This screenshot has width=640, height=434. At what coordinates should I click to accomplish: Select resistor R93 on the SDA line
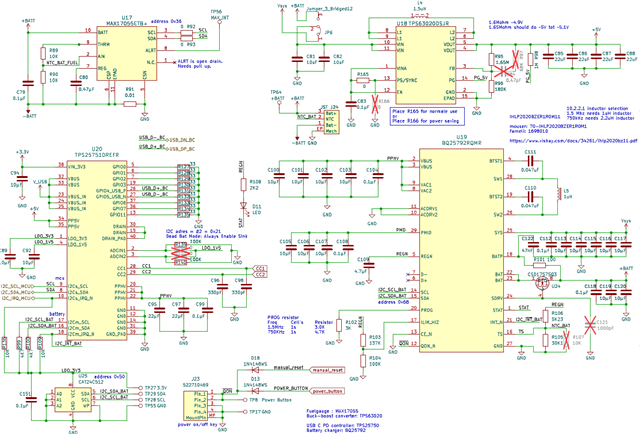click(186, 37)
